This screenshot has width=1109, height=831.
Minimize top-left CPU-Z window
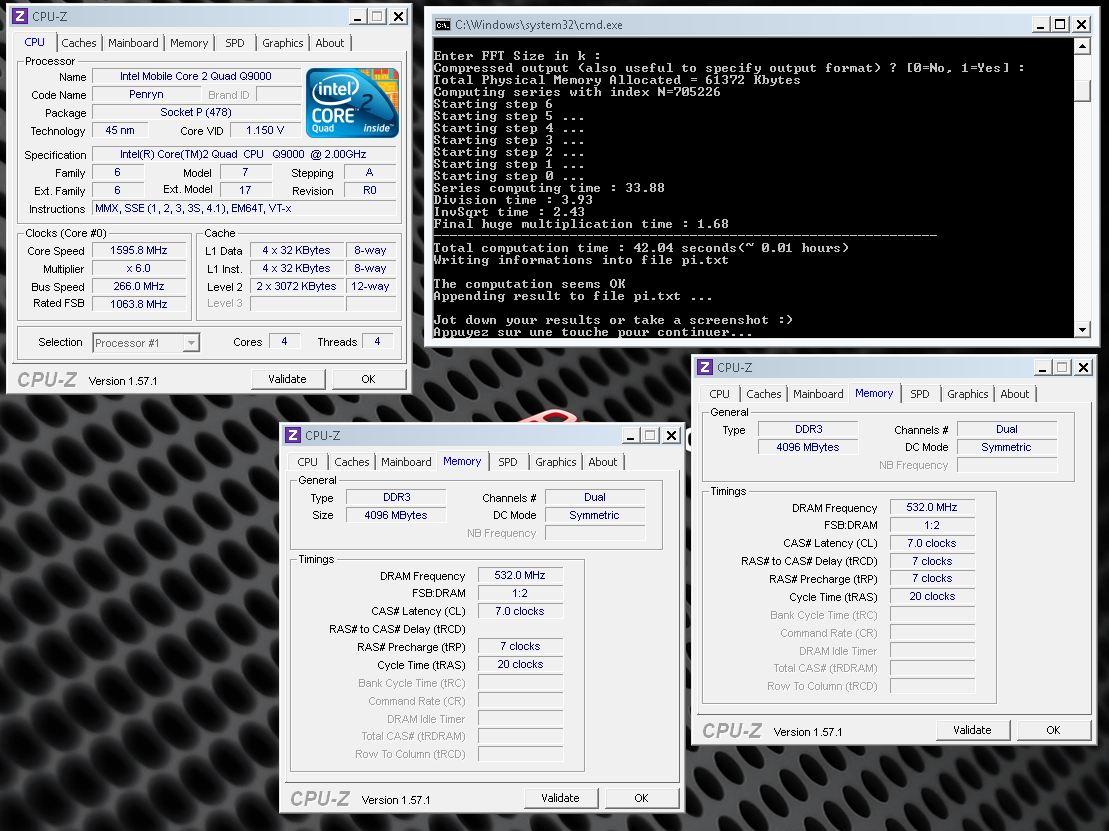pos(357,16)
